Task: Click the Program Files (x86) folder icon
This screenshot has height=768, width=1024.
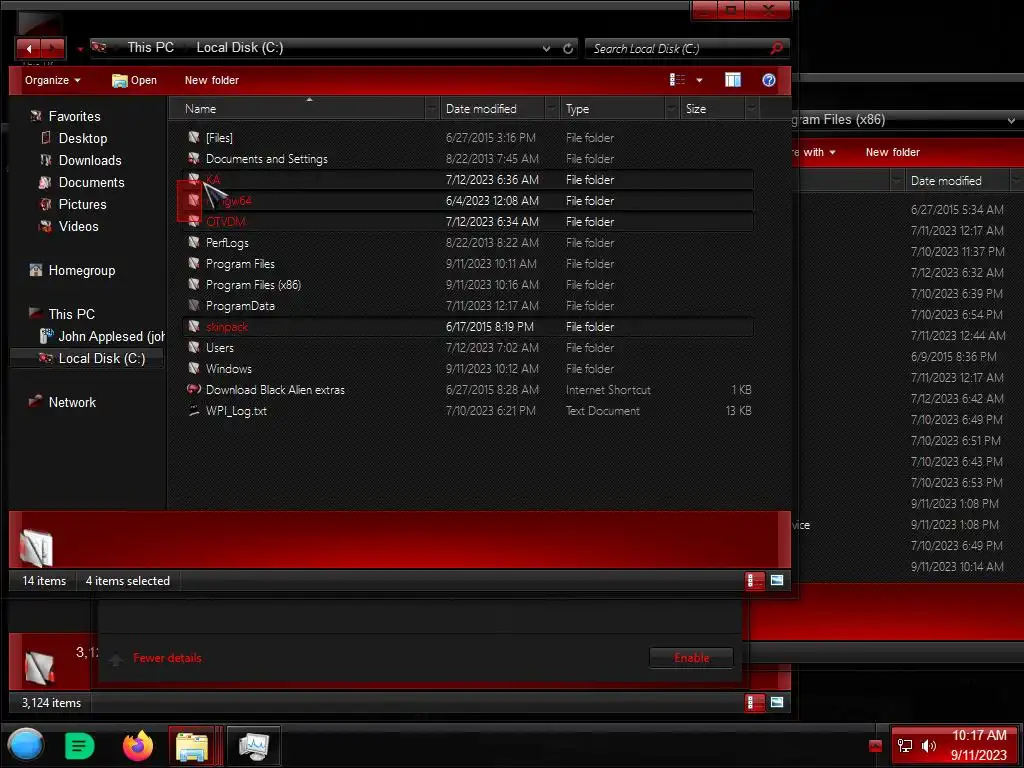Action: click(x=194, y=284)
